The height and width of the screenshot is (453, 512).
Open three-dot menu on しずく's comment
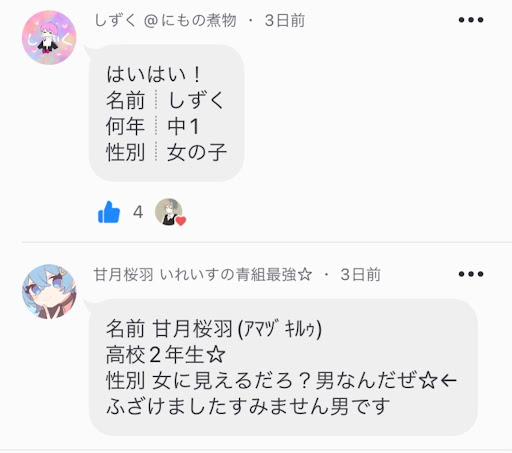coord(471,20)
